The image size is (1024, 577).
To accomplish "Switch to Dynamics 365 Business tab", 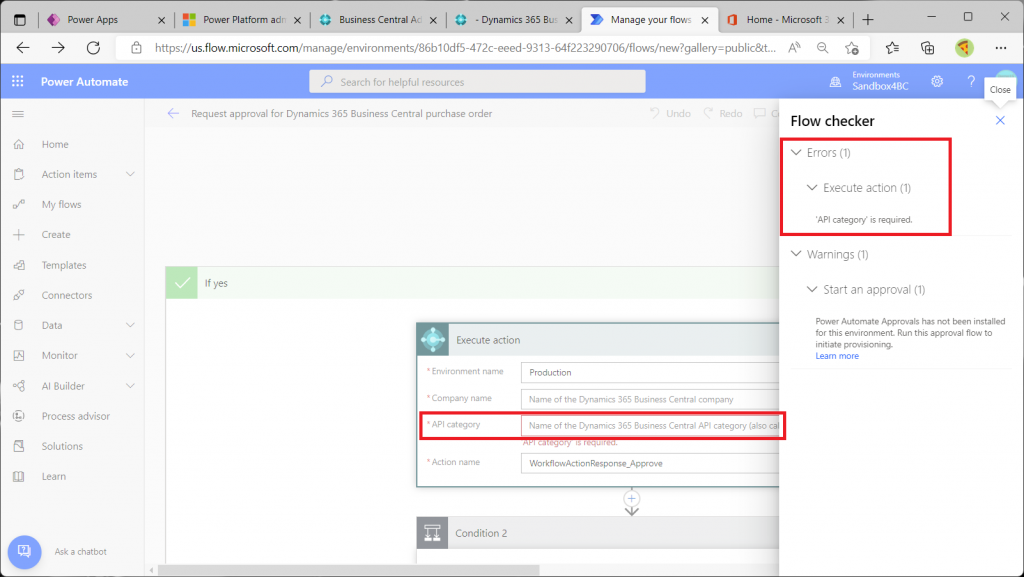I will [x=513, y=20].
